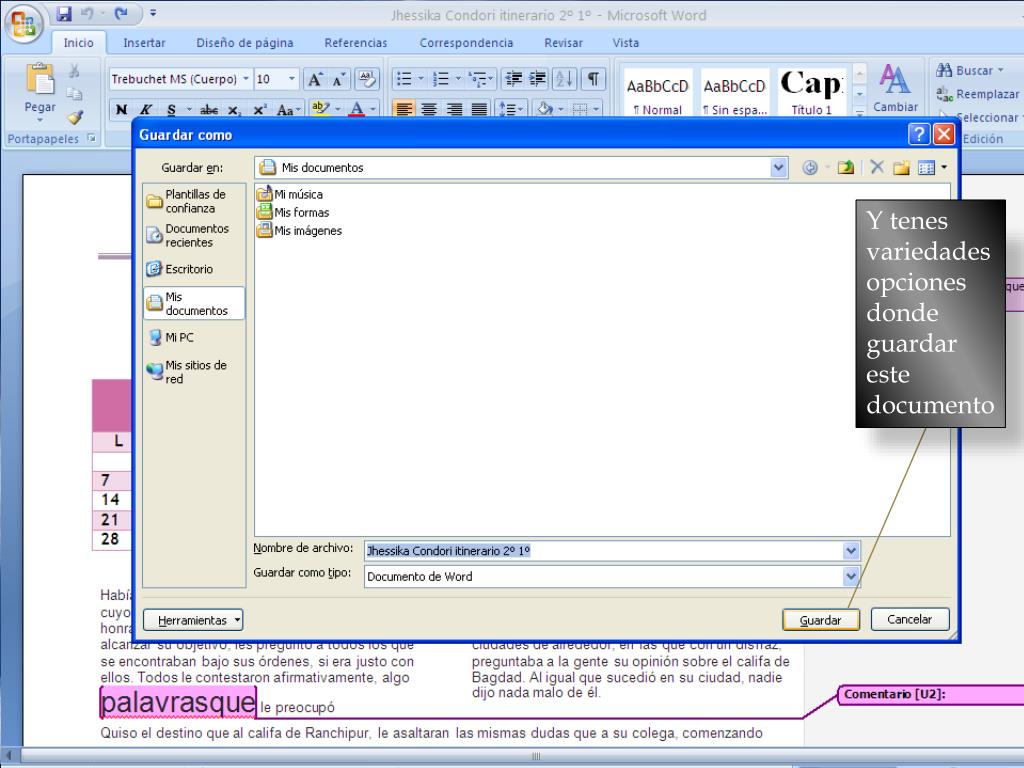Click the Shrink Font icon
Viewport: 1024px width, 768px height.
point(339,80)
